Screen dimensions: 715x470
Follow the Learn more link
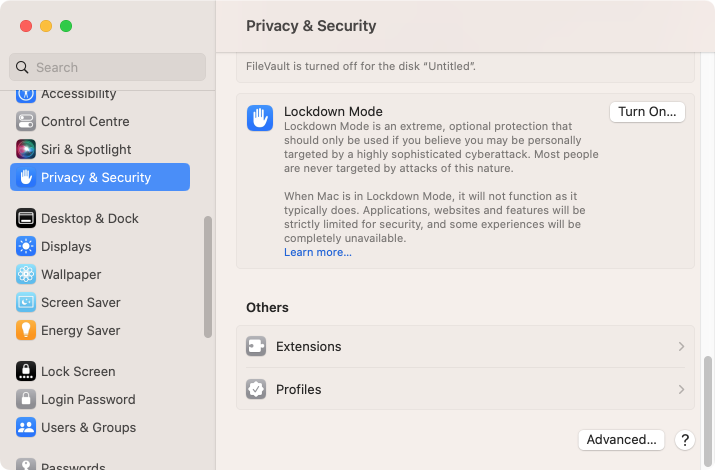(318, 252)
